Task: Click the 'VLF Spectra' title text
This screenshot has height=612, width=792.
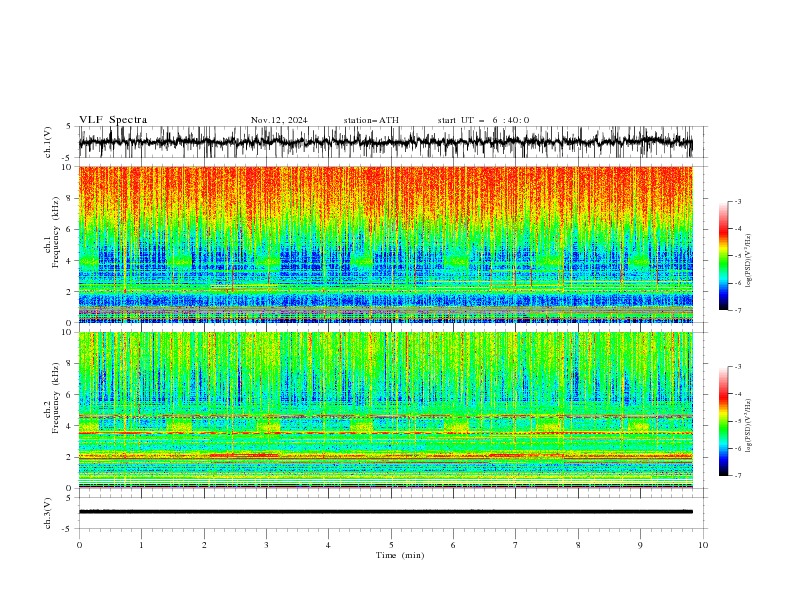Action: [113, 120]
